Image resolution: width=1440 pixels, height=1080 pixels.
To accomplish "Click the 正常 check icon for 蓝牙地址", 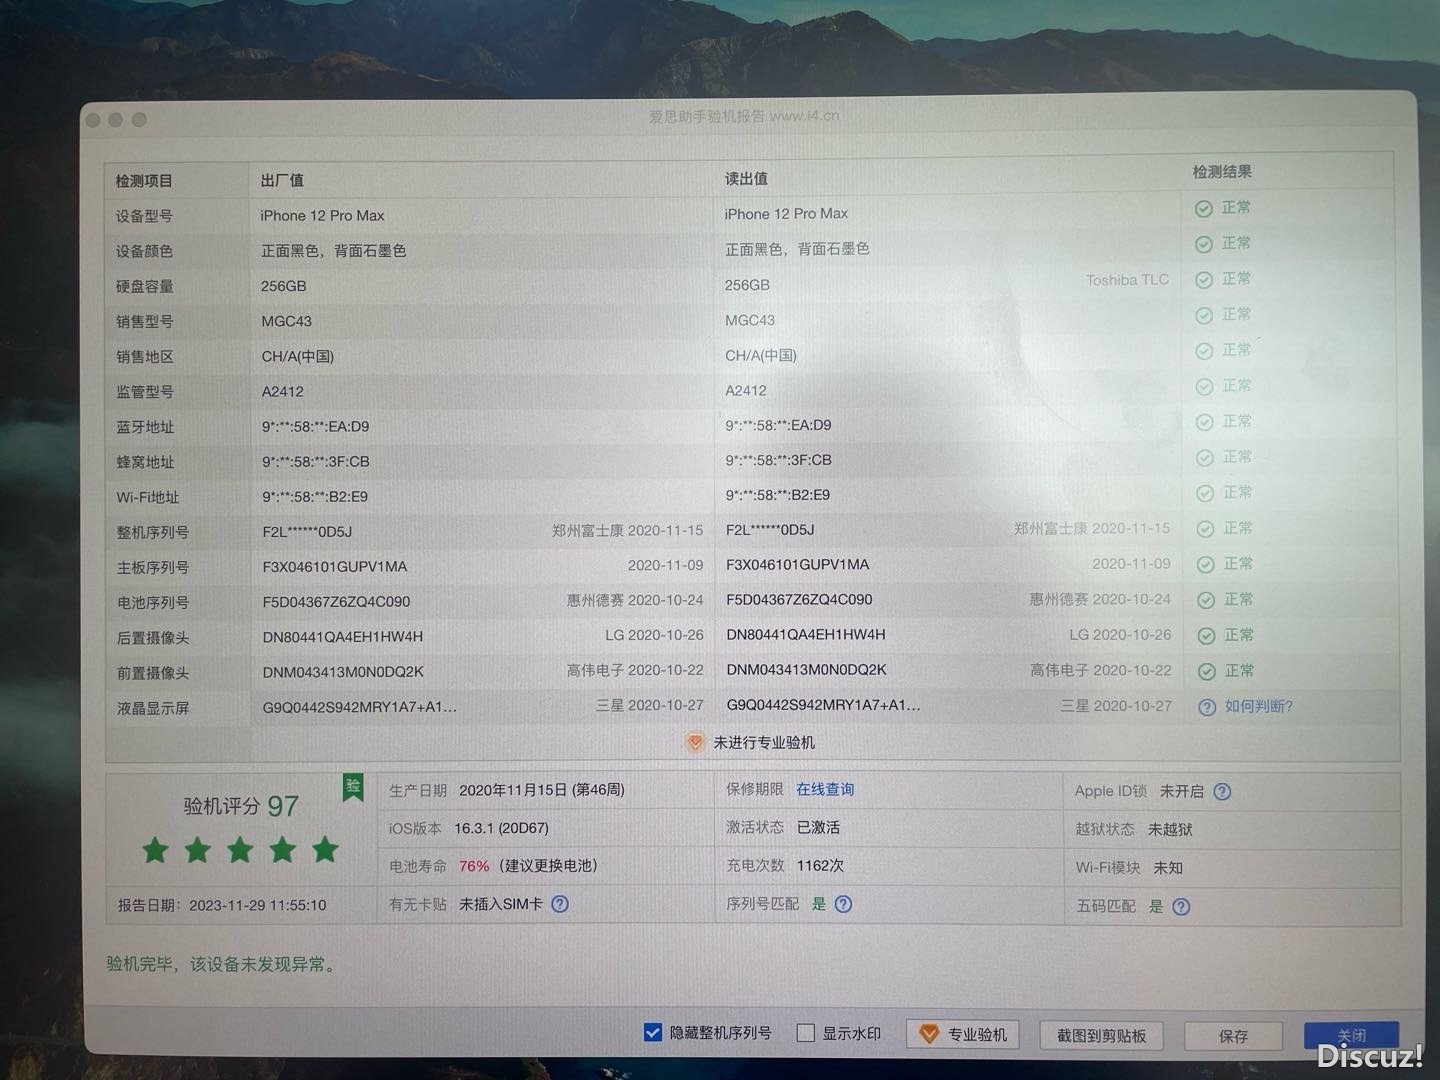I will [x=1204, y=422].
